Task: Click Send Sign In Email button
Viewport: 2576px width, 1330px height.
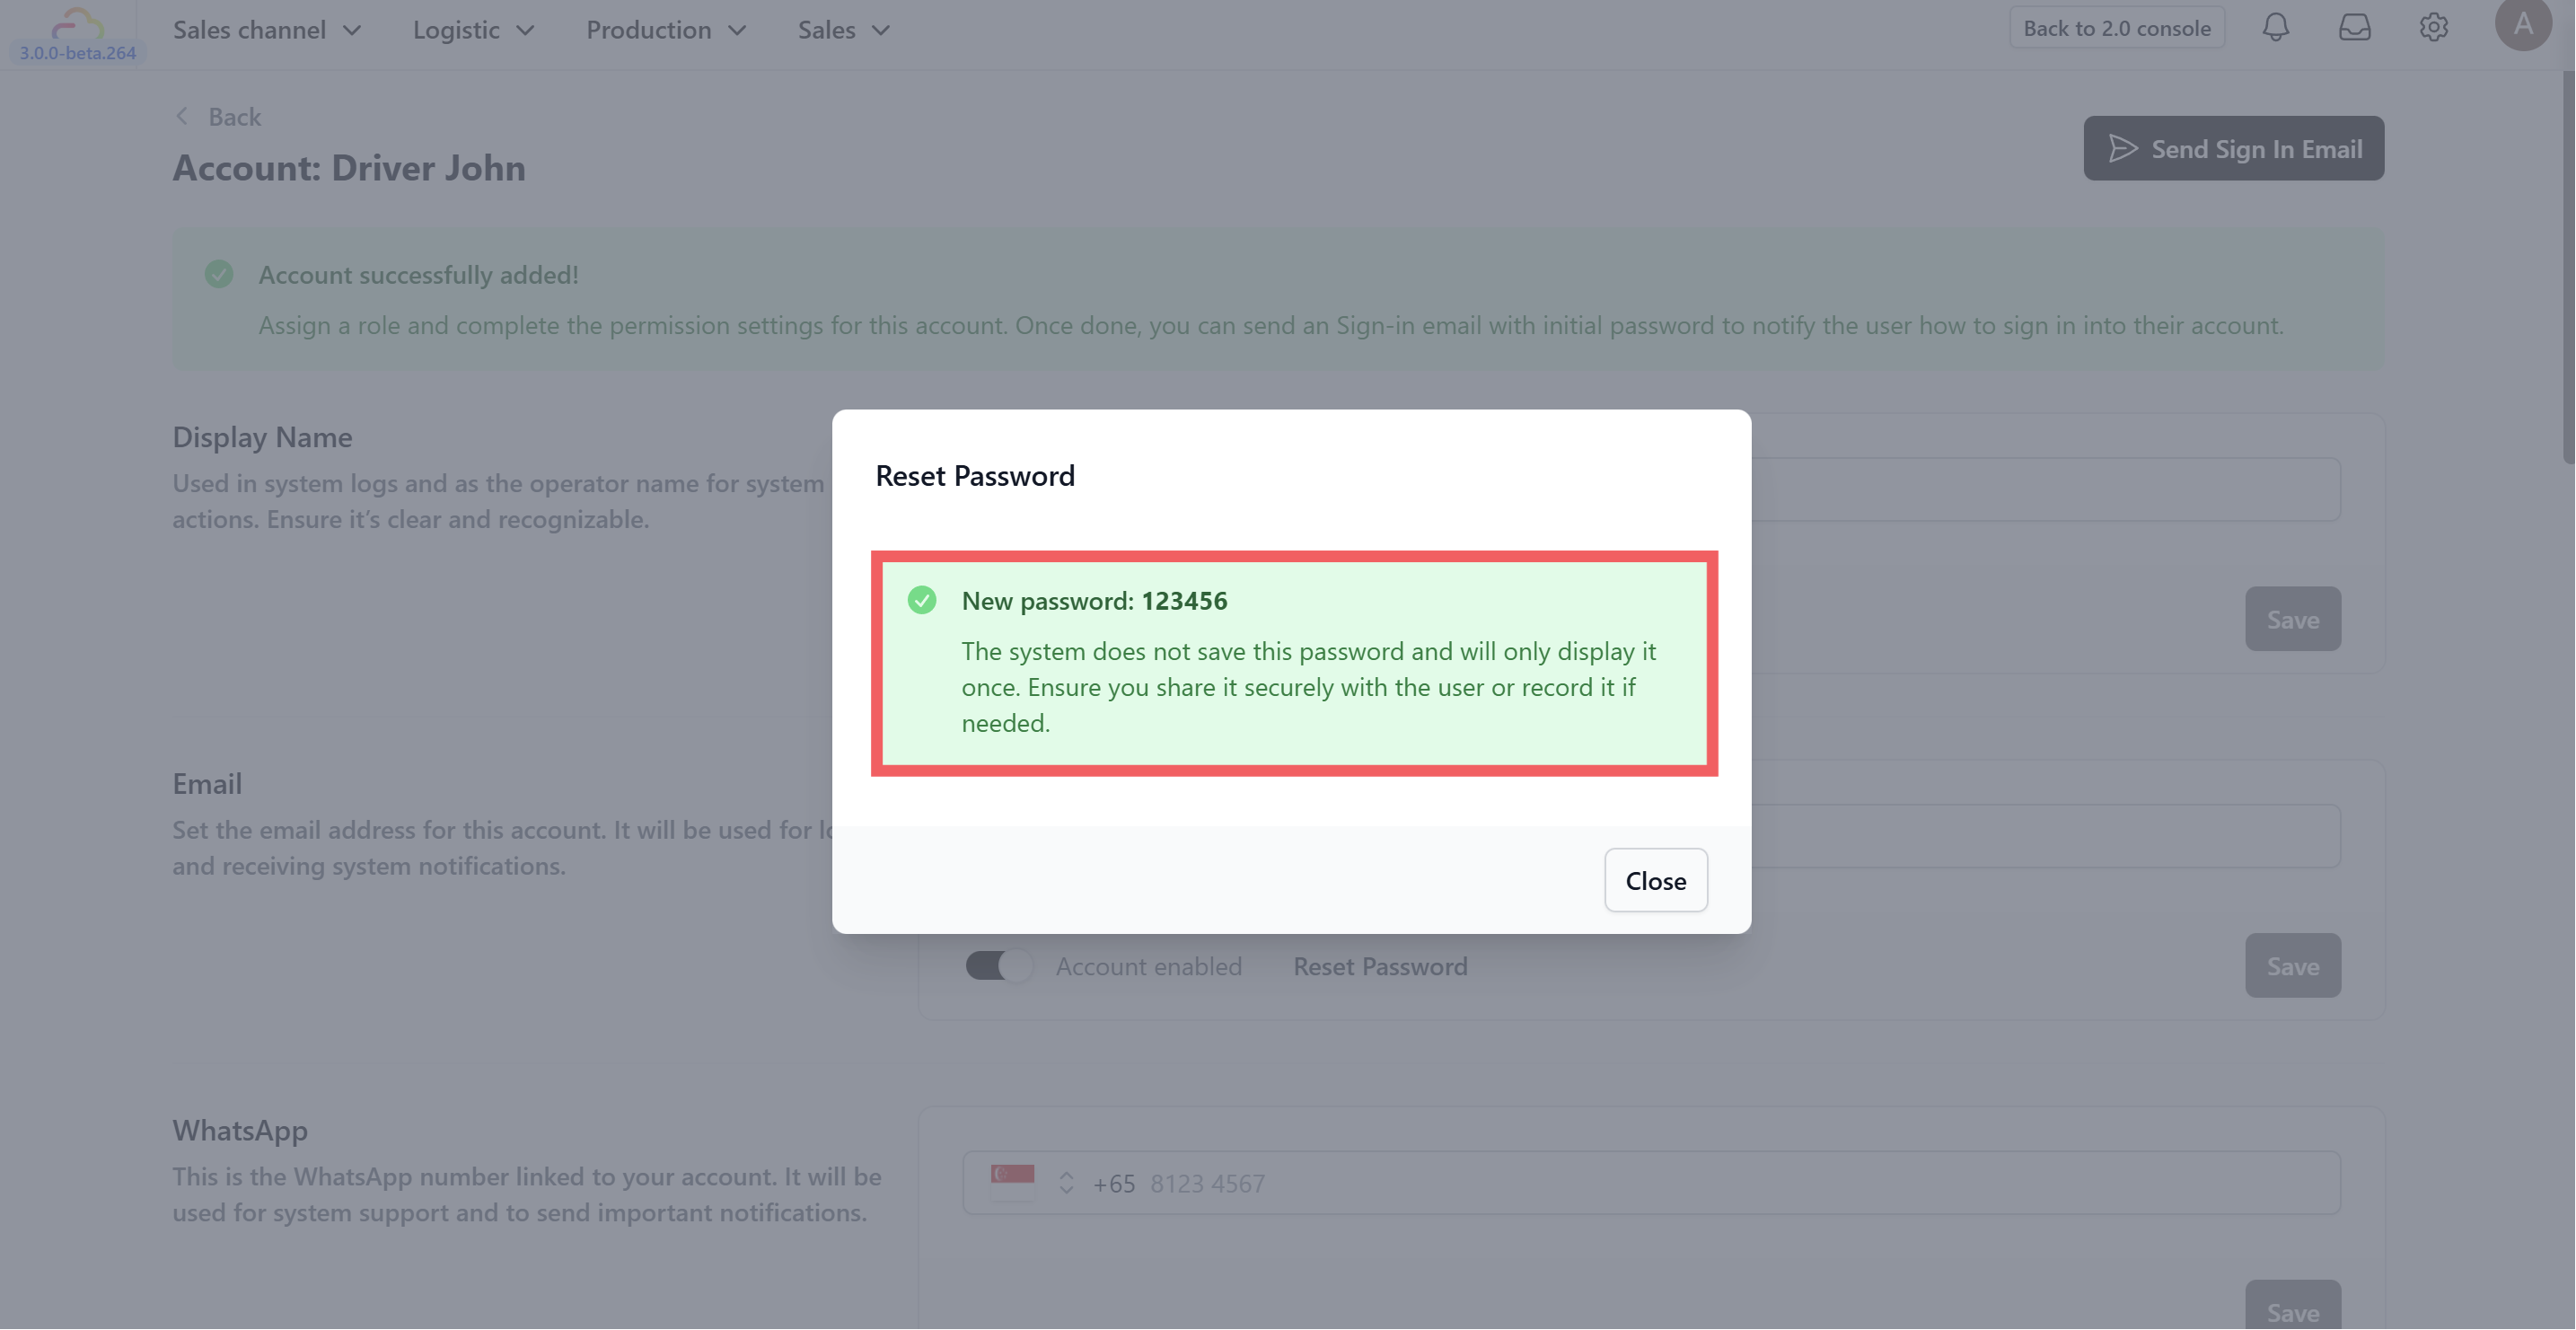Action: (x=2233, y=149)
